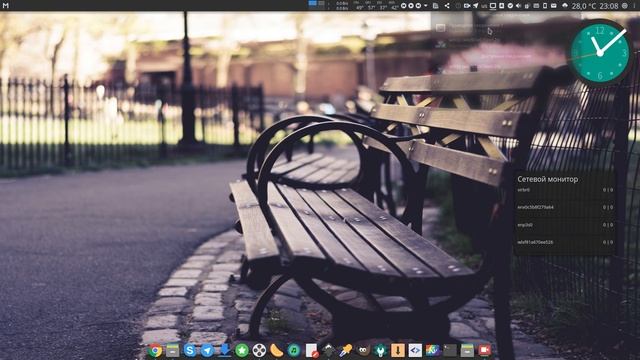
Task: Open Telegram from the dock
Action: click(x=207, y=351)
